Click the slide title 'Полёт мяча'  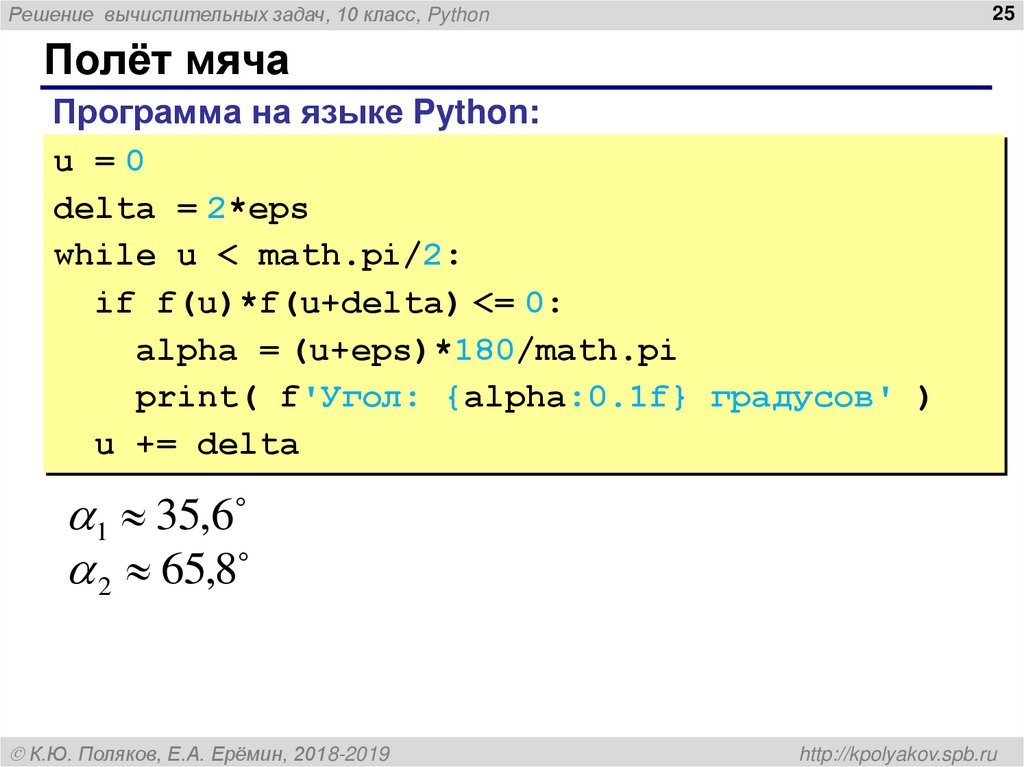coord(166,60)
